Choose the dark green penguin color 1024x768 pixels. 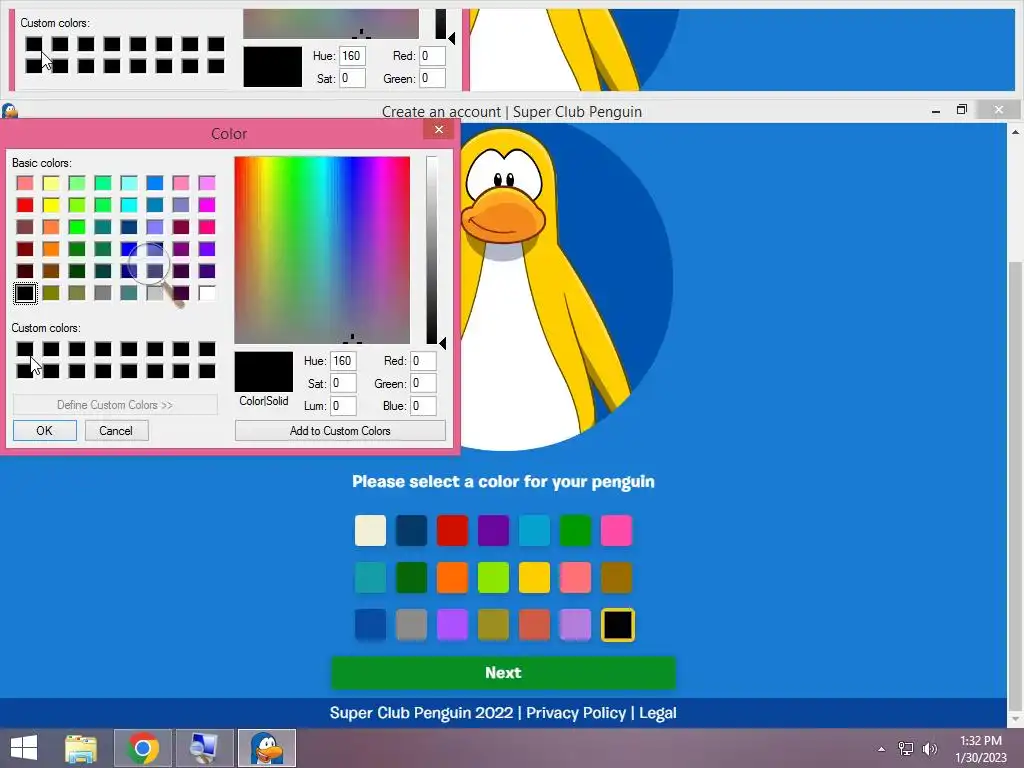(411, 577)
